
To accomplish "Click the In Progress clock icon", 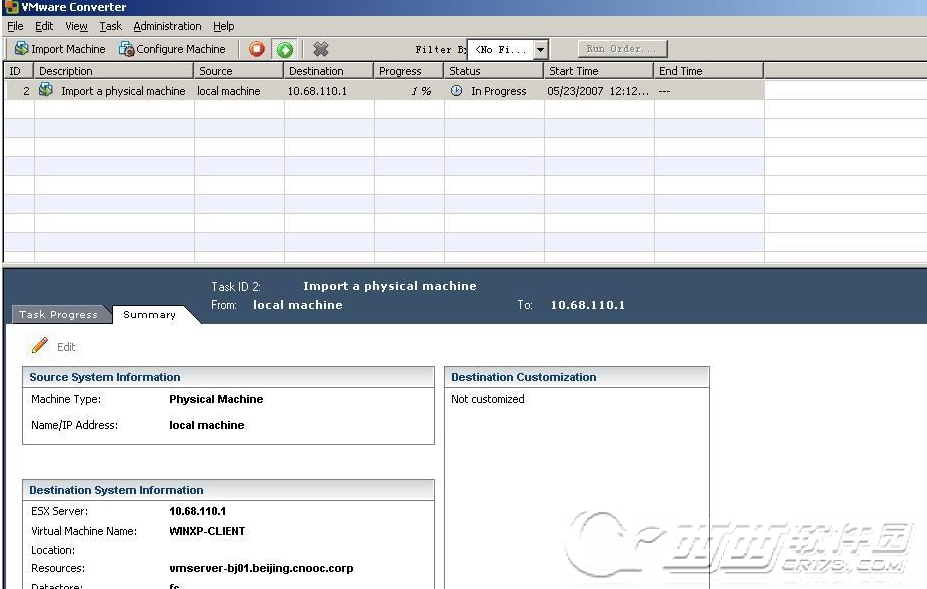I will click(457, 91).
